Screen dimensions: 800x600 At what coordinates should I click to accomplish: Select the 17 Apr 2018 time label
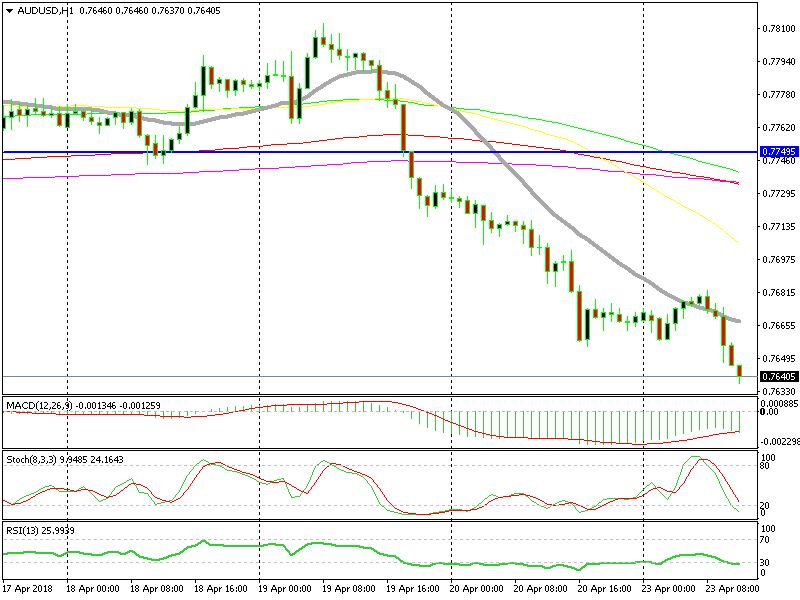(x=28, y=588)
